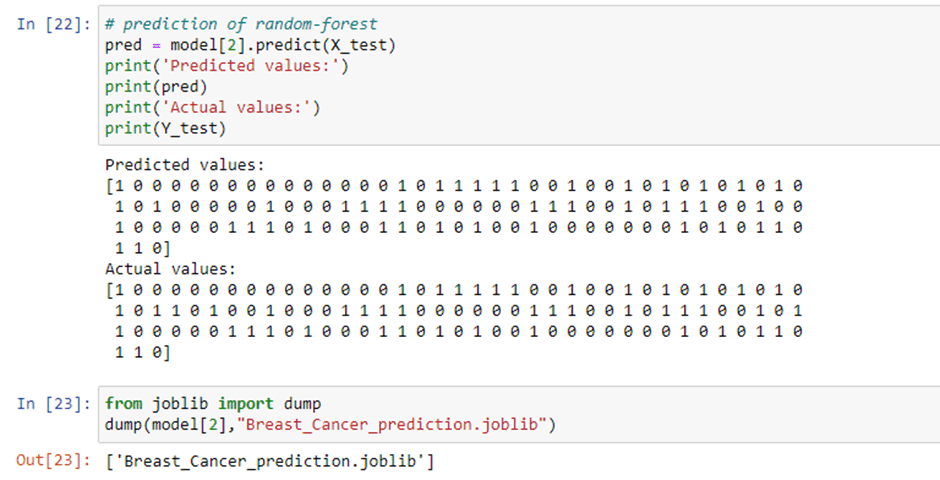Click the last row '1 1 0]' of actual values

(142, 353)
